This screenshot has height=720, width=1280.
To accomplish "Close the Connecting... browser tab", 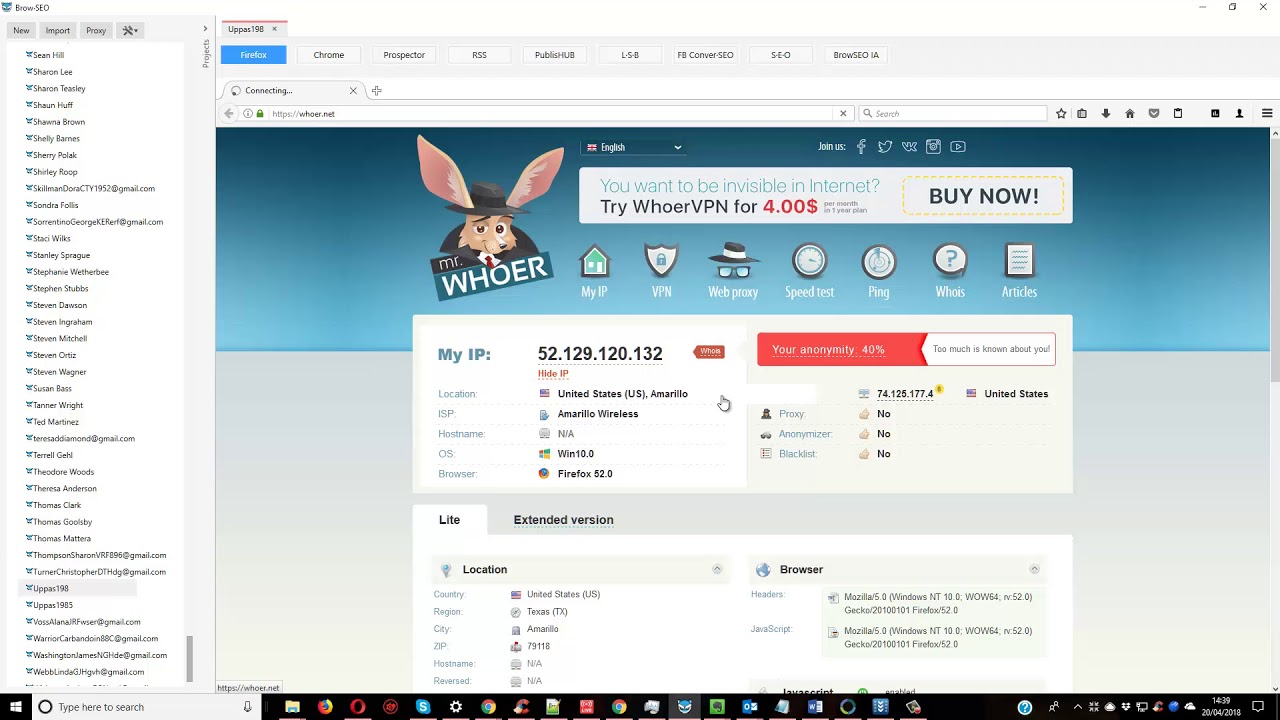I will [353, 91].
